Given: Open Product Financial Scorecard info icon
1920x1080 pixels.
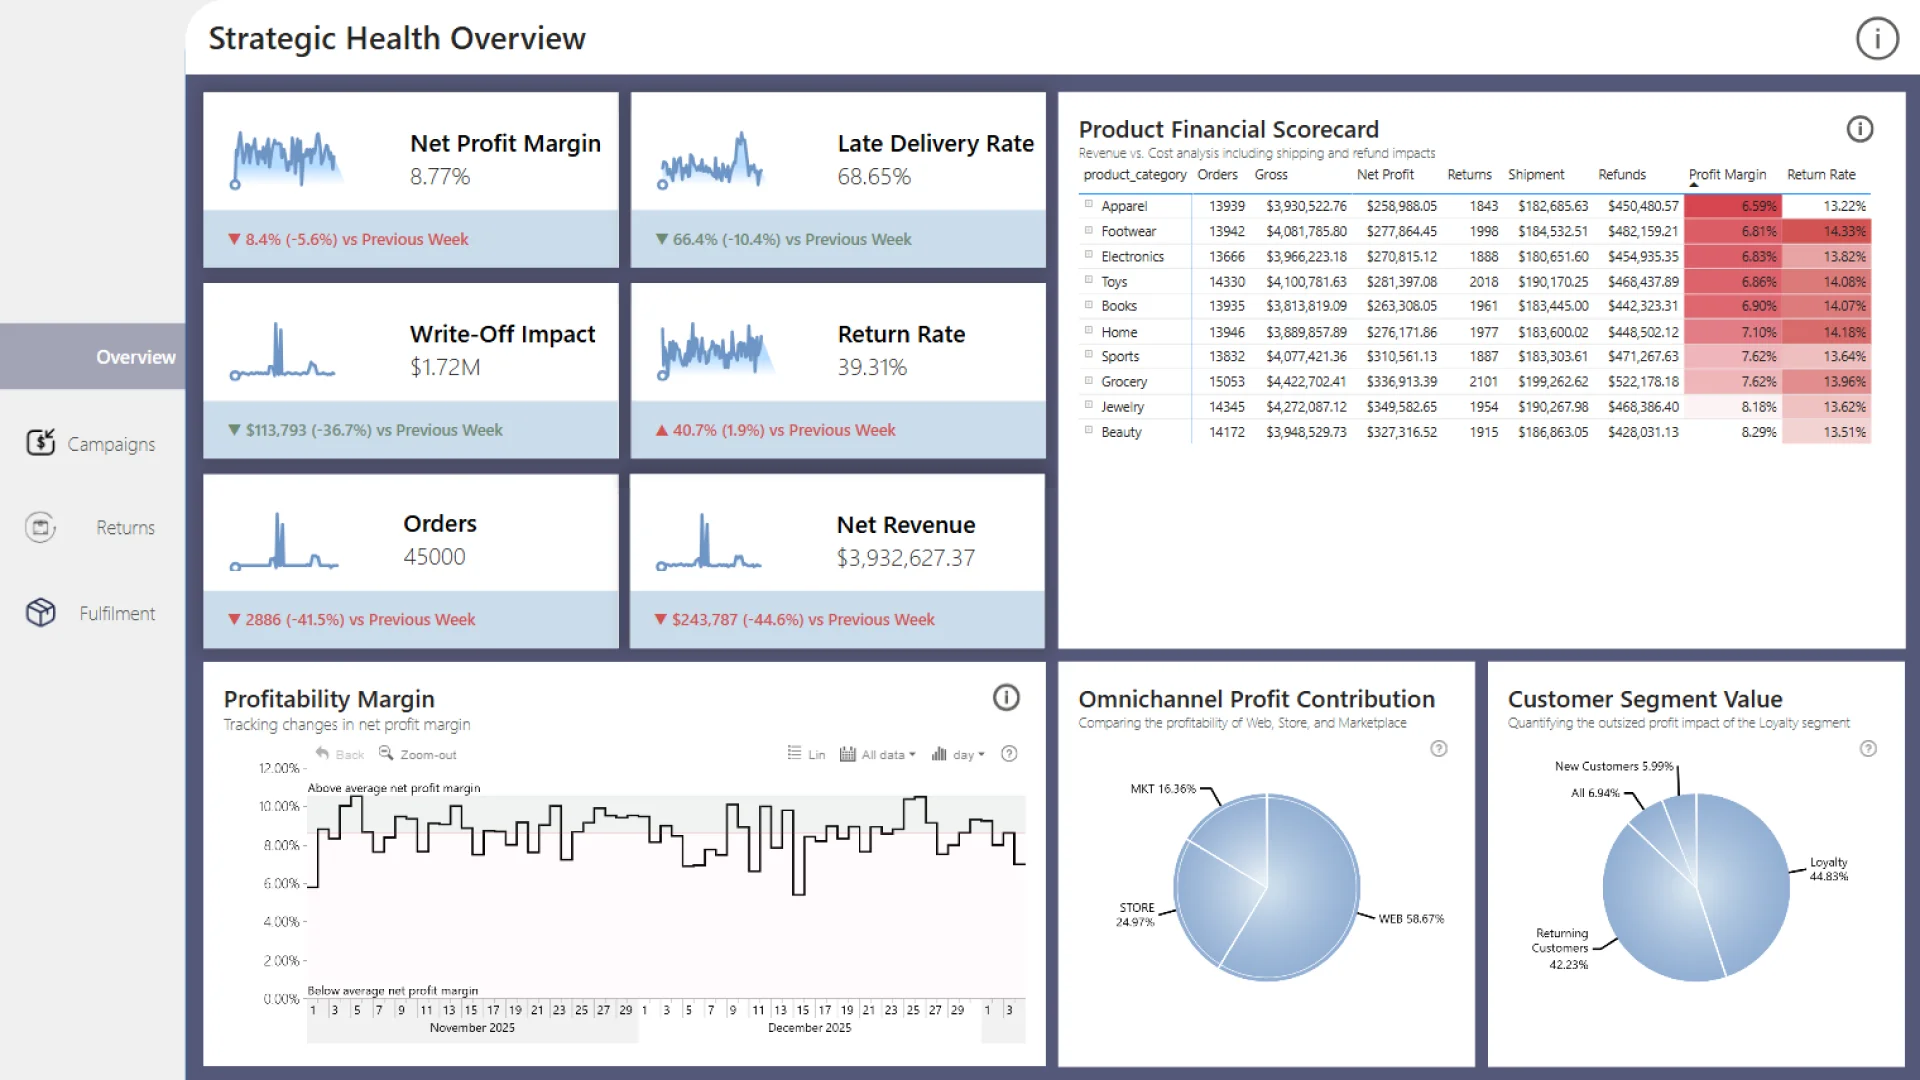Looking at the screenshot, I should [1859, 129].
